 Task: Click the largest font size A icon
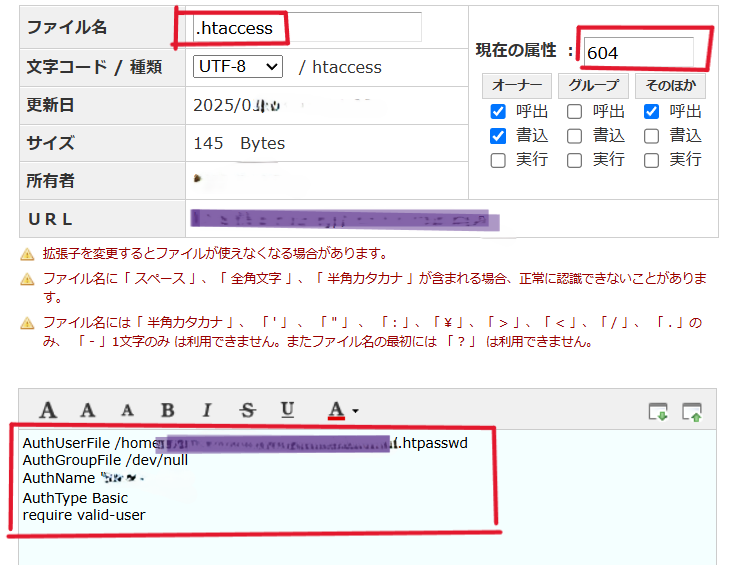[x=48, y=410]
